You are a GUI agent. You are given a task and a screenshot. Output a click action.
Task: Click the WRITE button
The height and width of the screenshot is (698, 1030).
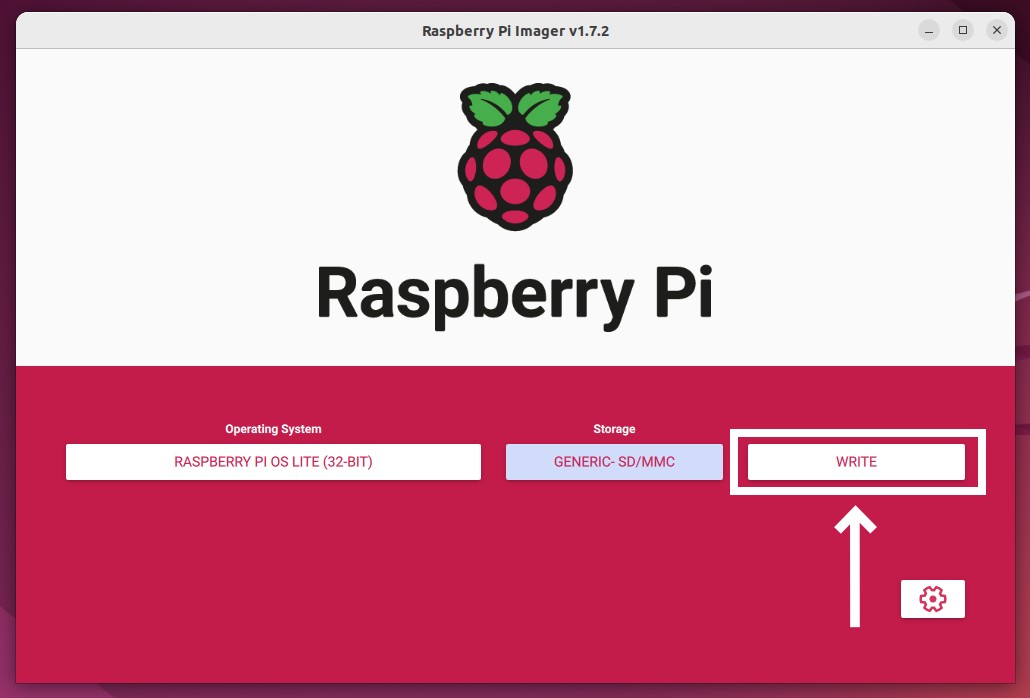pos(856,462)
